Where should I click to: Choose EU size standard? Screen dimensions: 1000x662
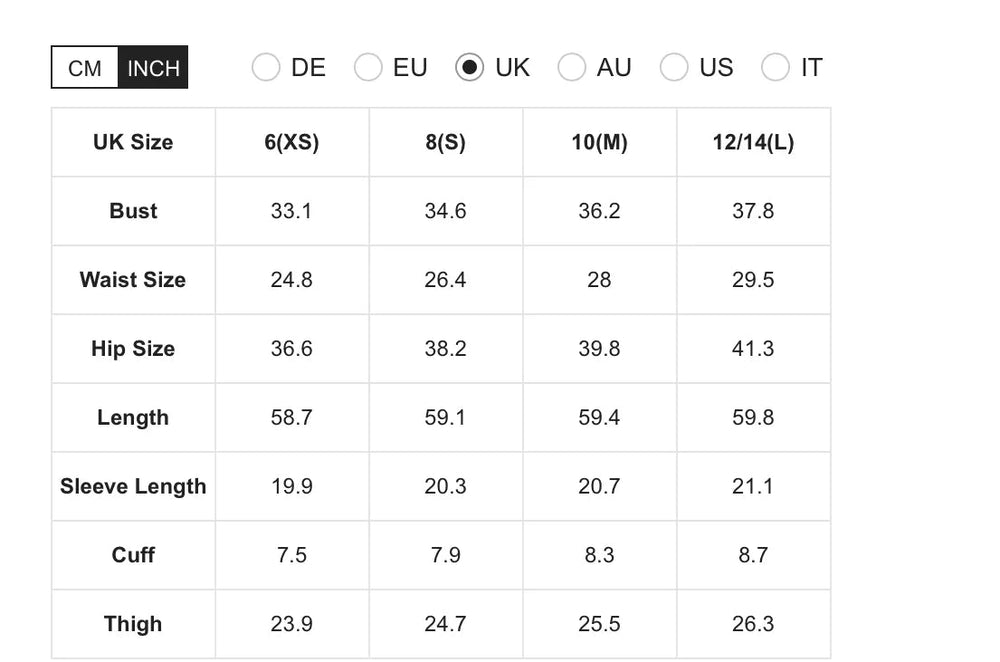point(369,68)
